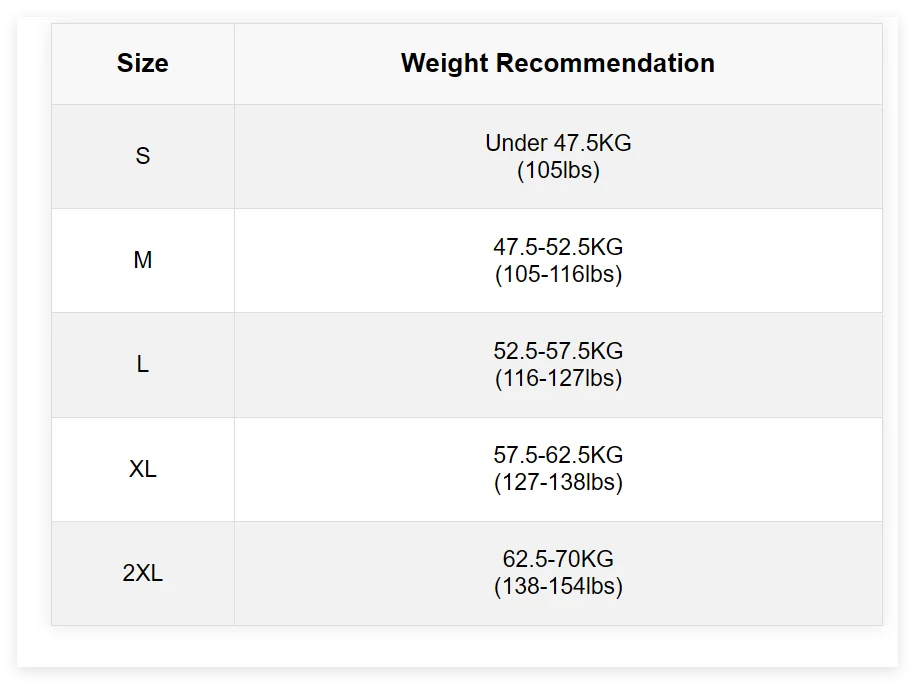Click 47.5KG right after the word Under
Image resolution: width=915 pixels, height=684 pixels.
pyautogui.click(x=593, y=143)
